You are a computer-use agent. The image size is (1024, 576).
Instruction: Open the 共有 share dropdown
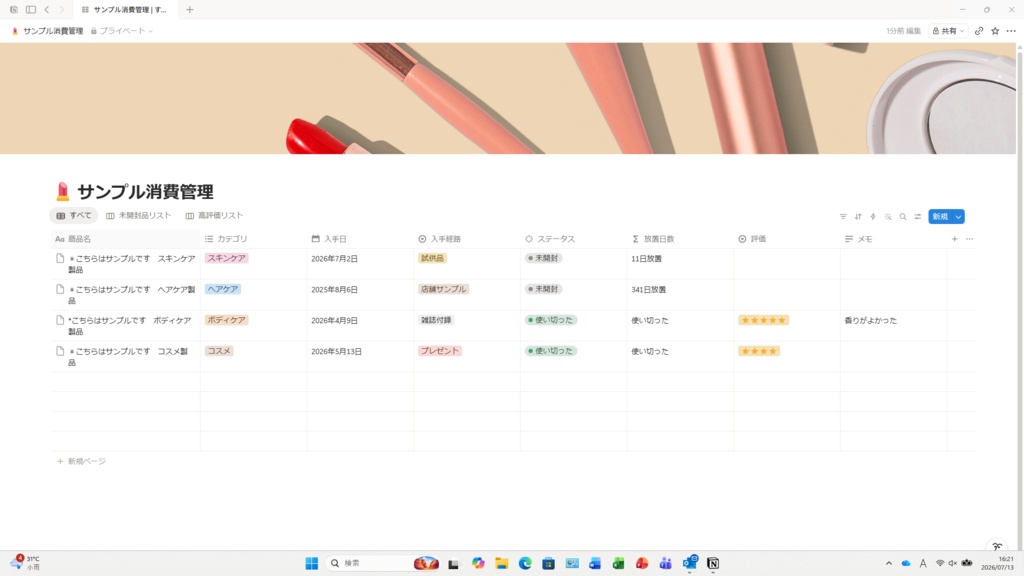pyautogui.click(x=948, y=31)
